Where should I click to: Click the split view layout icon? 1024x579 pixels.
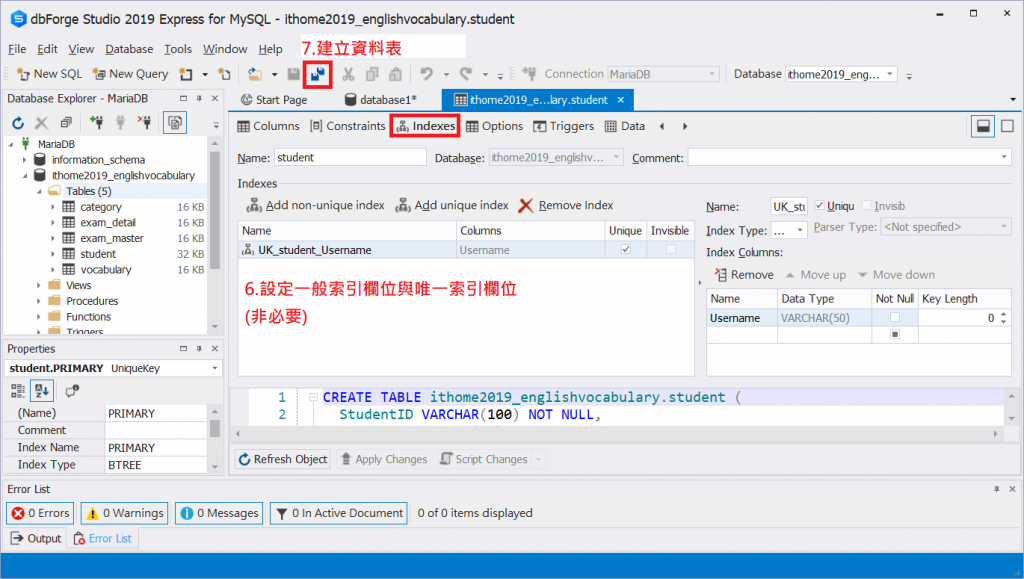pyautogui.click(x=982, y=126)
